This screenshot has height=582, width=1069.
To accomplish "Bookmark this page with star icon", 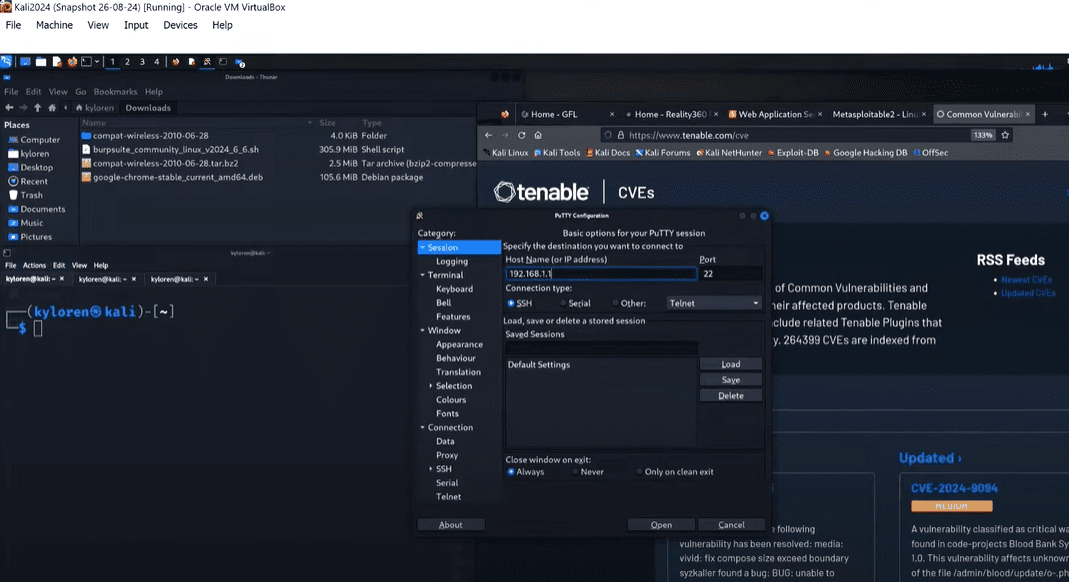I will pyautogui.click(x=1005, y=135).
